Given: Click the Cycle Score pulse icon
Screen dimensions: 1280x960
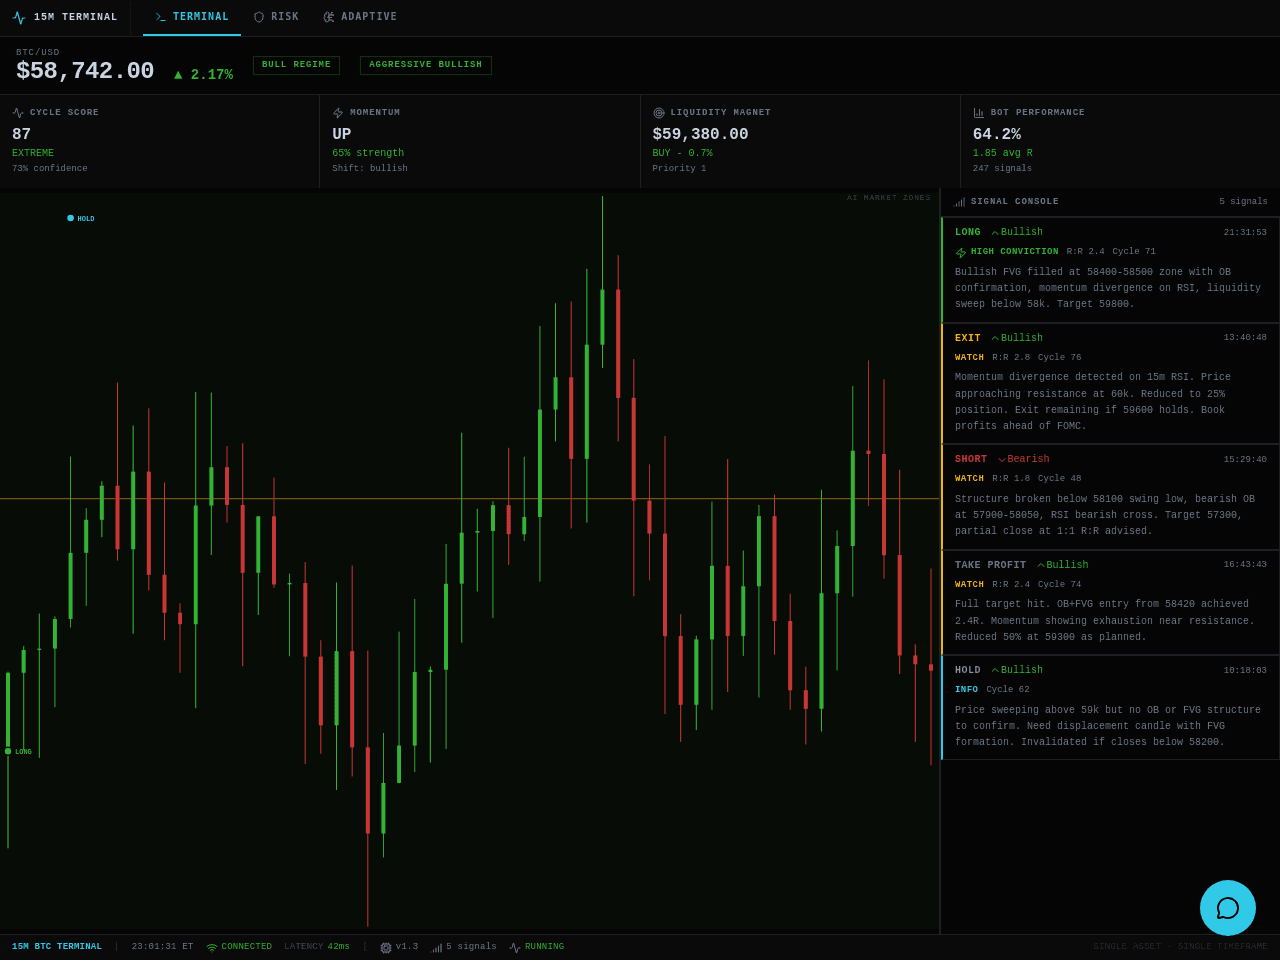Looking at the screenshot, I should [x=18, y=113].
